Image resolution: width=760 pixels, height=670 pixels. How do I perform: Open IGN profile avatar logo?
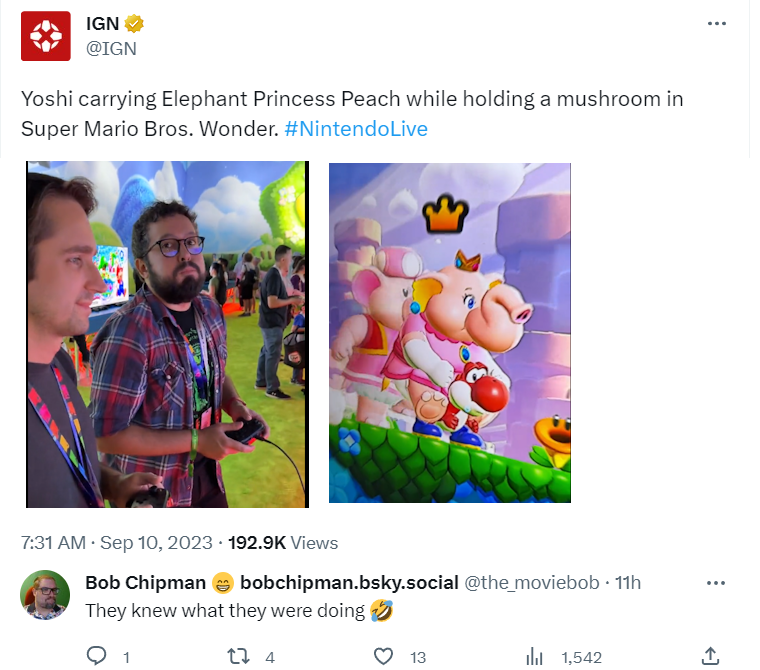[45, 36]
